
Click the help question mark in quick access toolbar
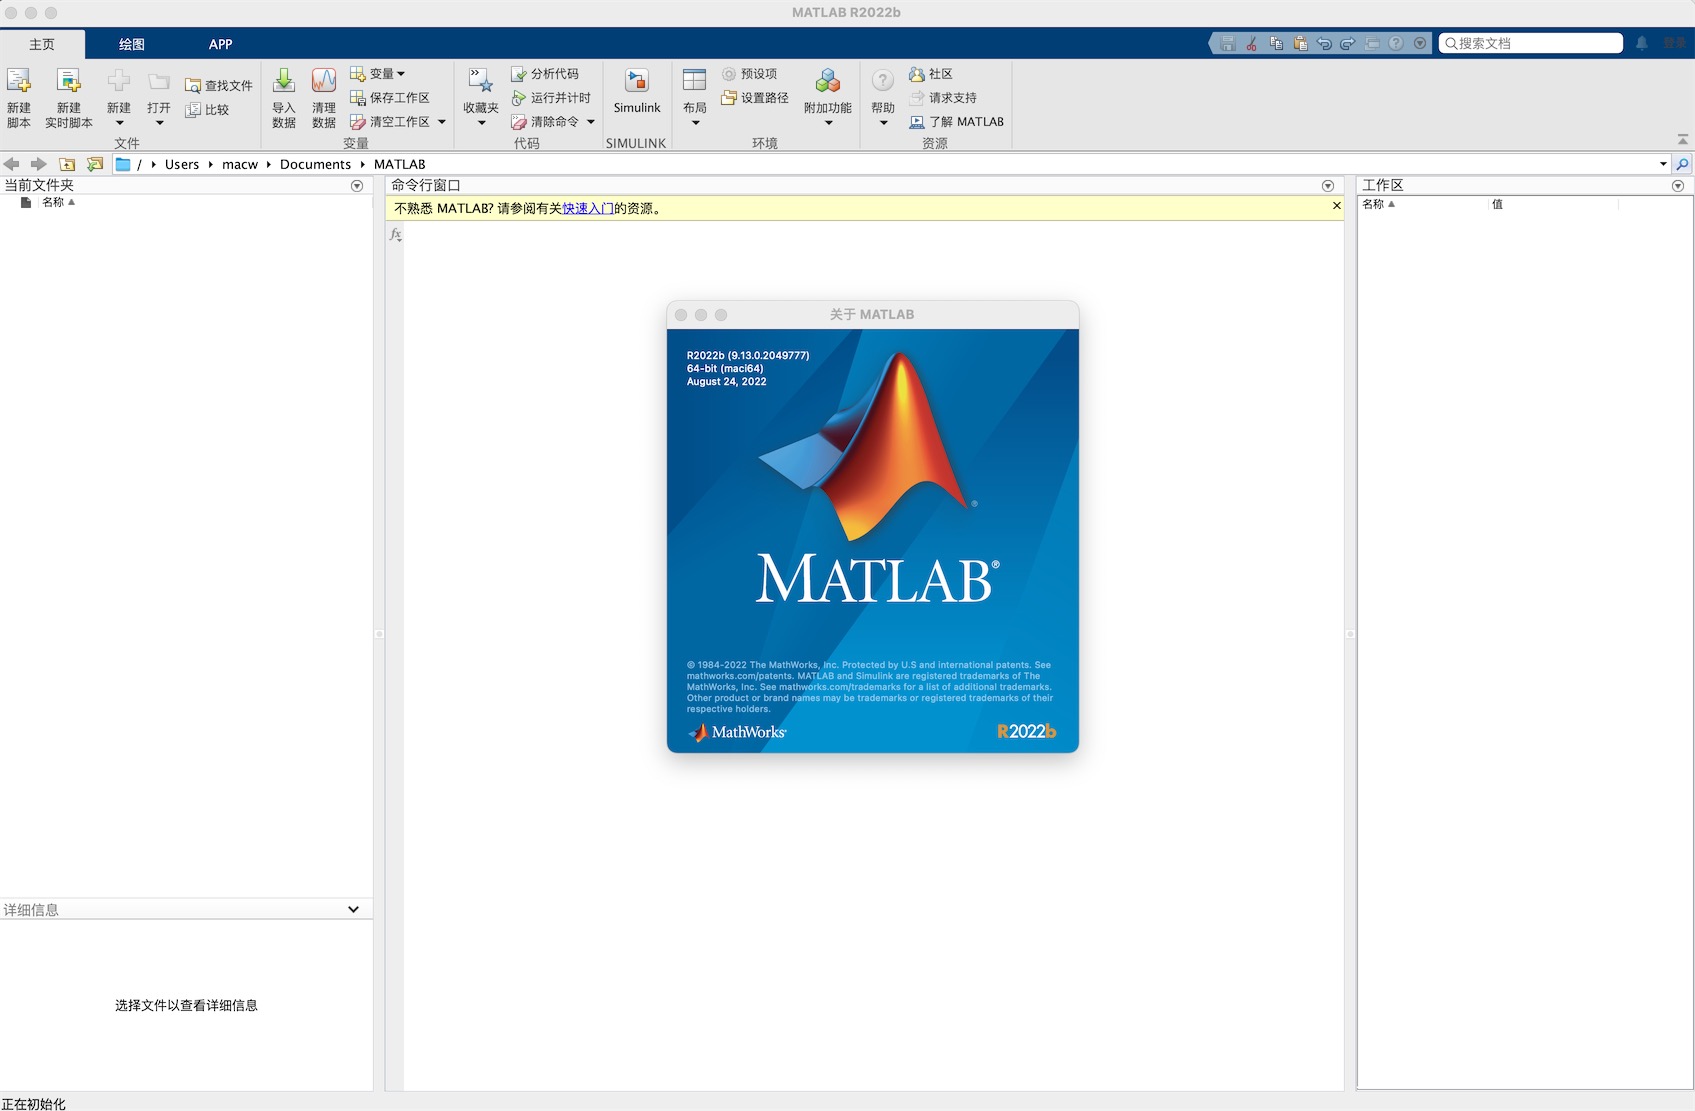1396,44
